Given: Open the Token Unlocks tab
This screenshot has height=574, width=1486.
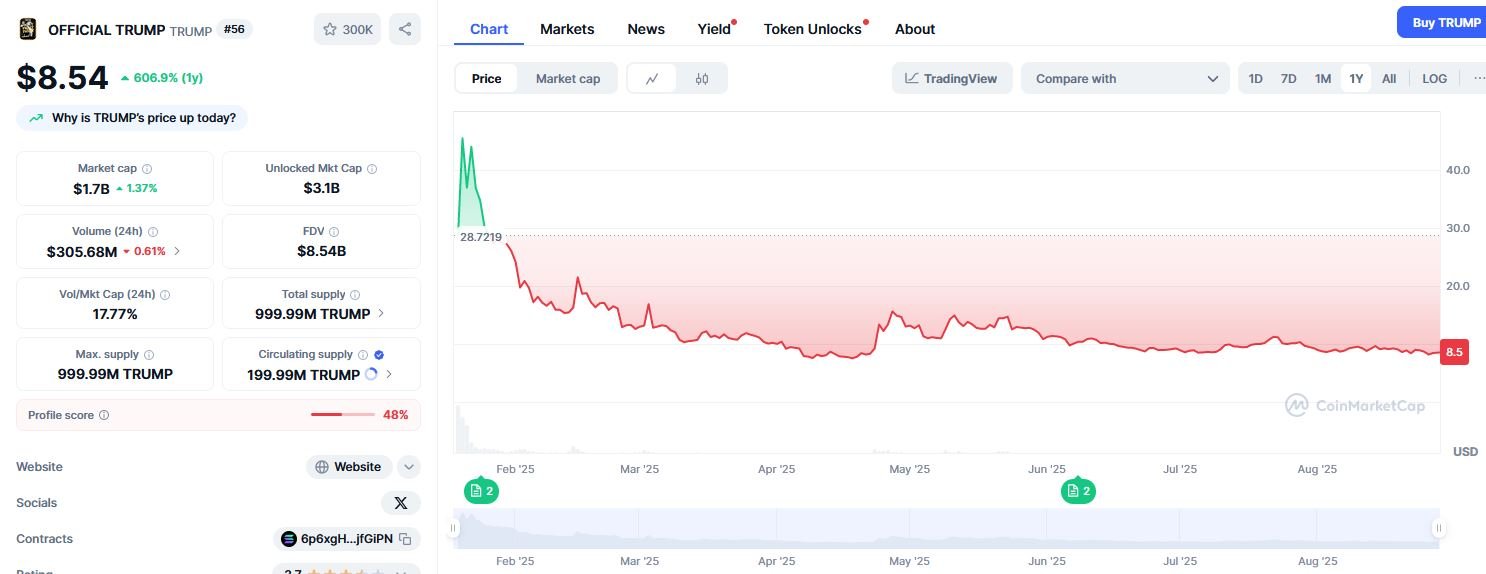Looking at the screenshot, I should point(812,29).
